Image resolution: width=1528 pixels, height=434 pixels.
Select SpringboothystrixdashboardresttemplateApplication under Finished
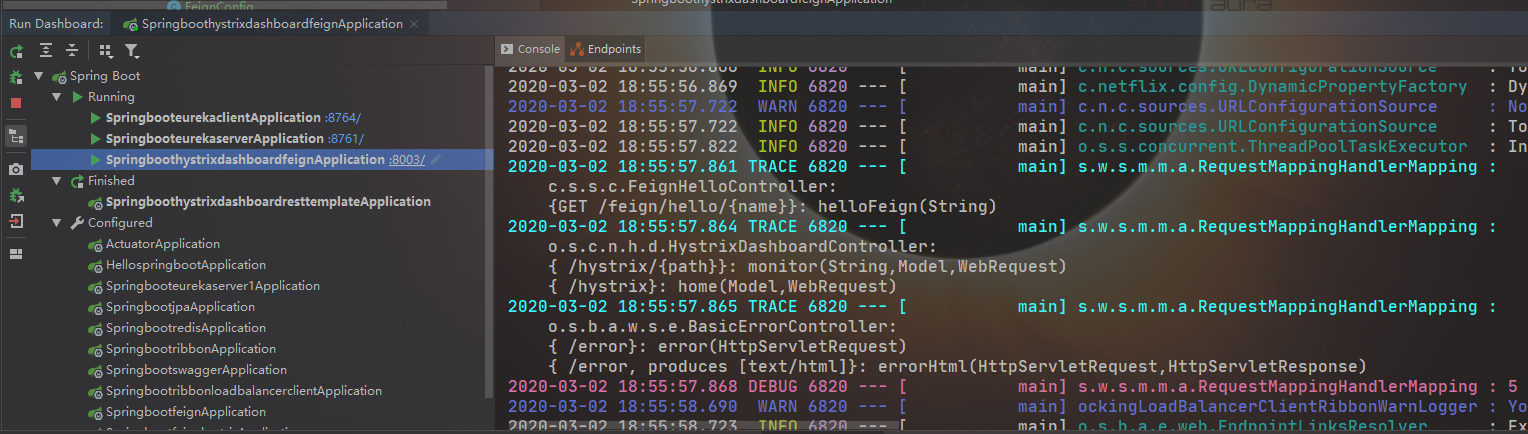(x=268, y=202)
